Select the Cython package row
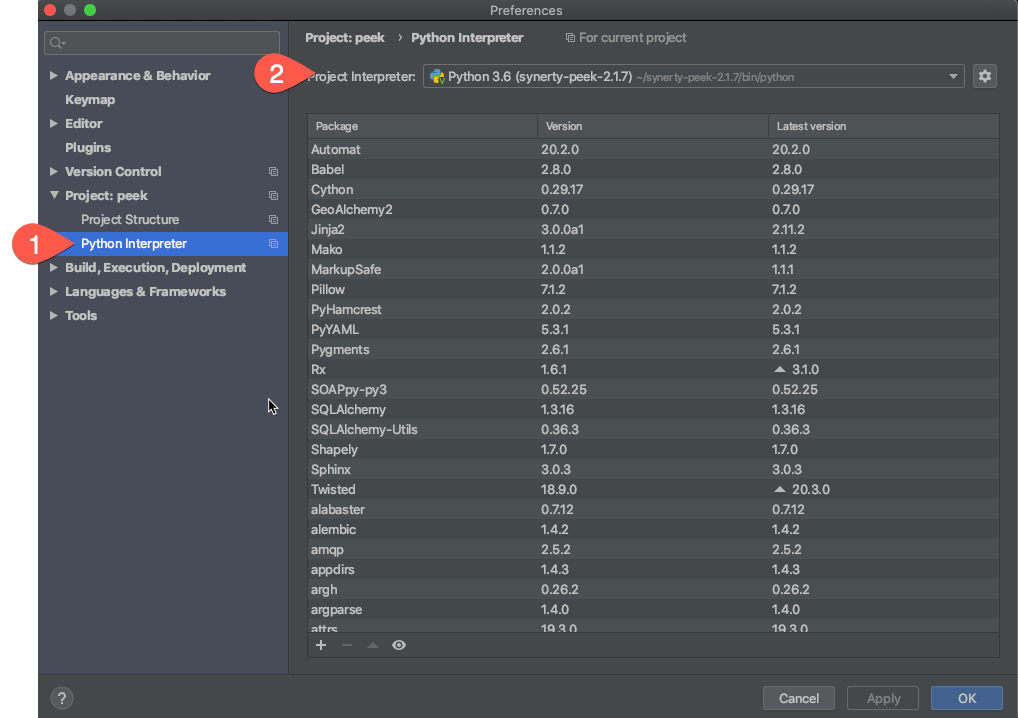This screenshot has width=1018, height=718. (653, 190)
